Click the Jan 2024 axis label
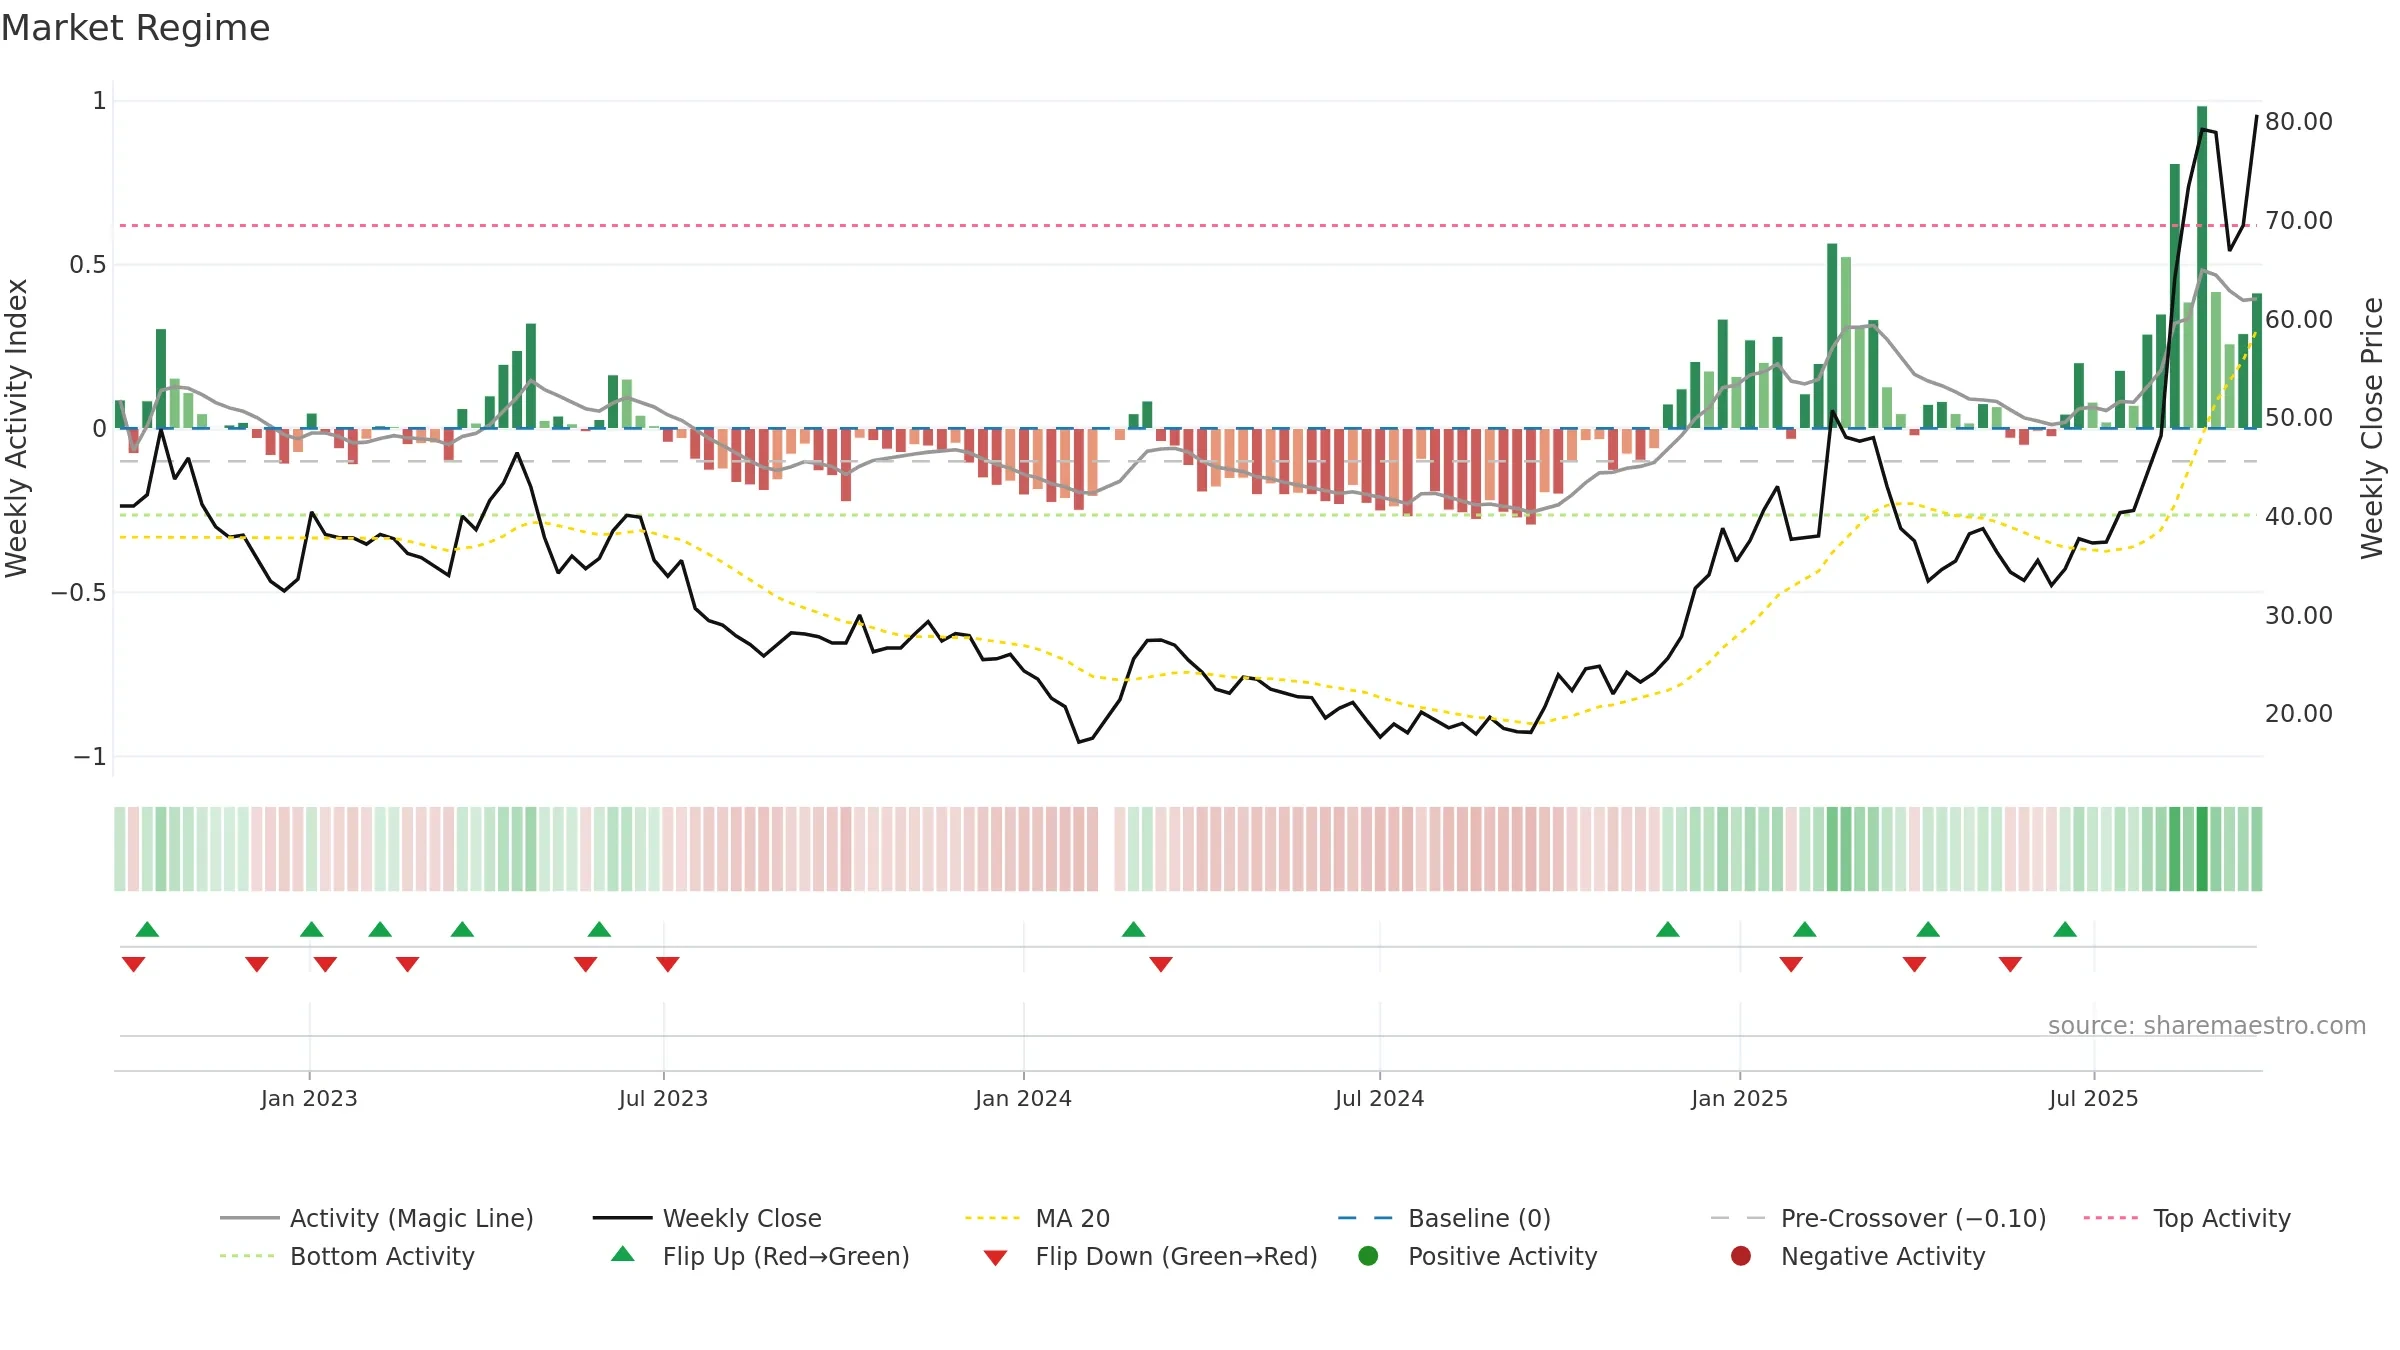Image resolution: width=2400 pixels, height=1350 pixels. click(1023, 1098)
